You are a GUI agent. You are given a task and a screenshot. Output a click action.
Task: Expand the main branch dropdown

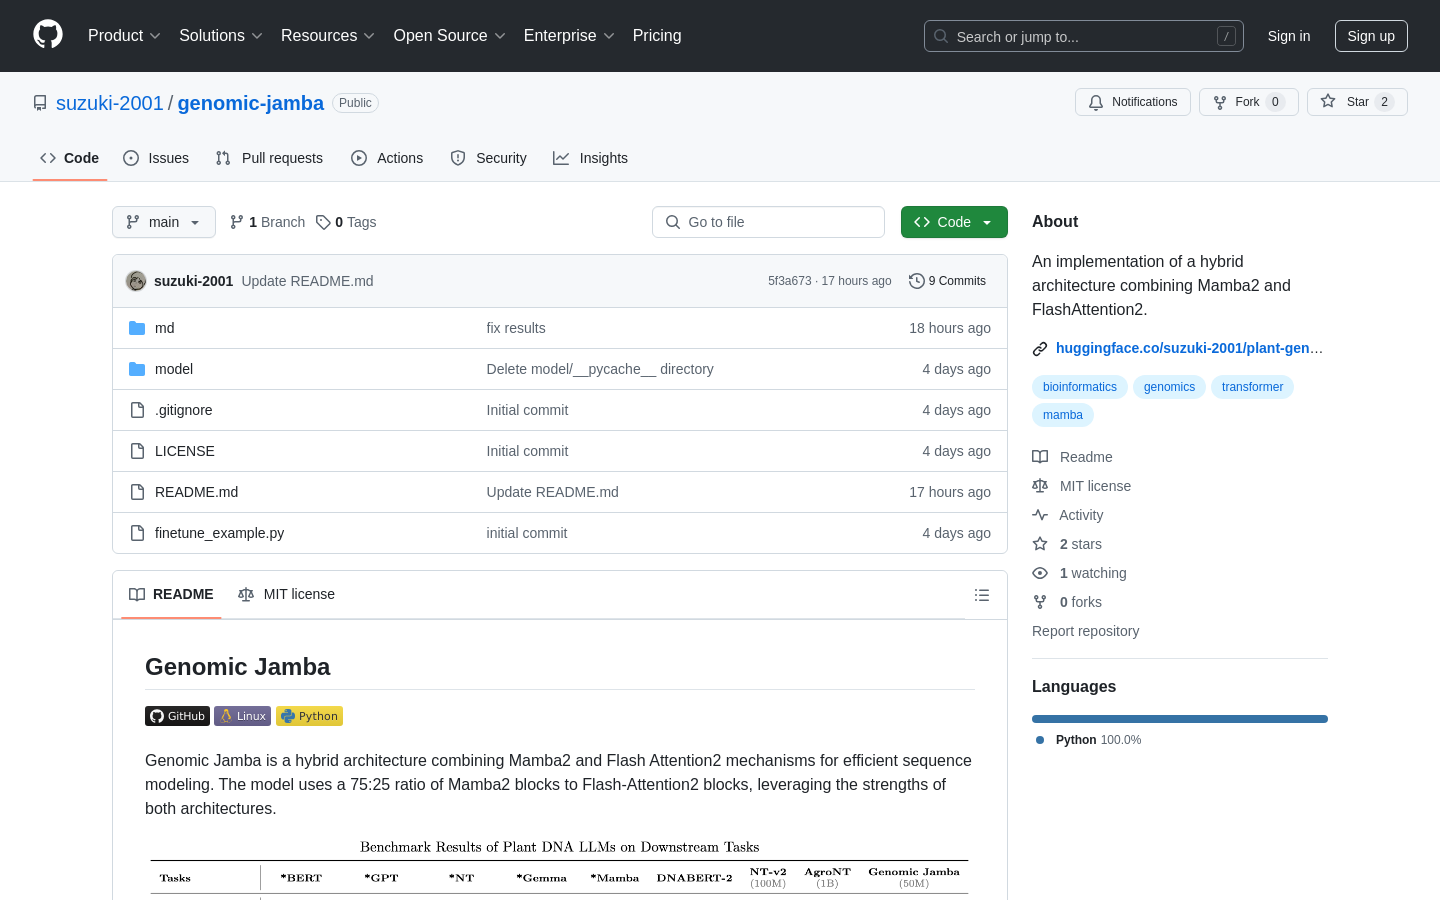164,222
